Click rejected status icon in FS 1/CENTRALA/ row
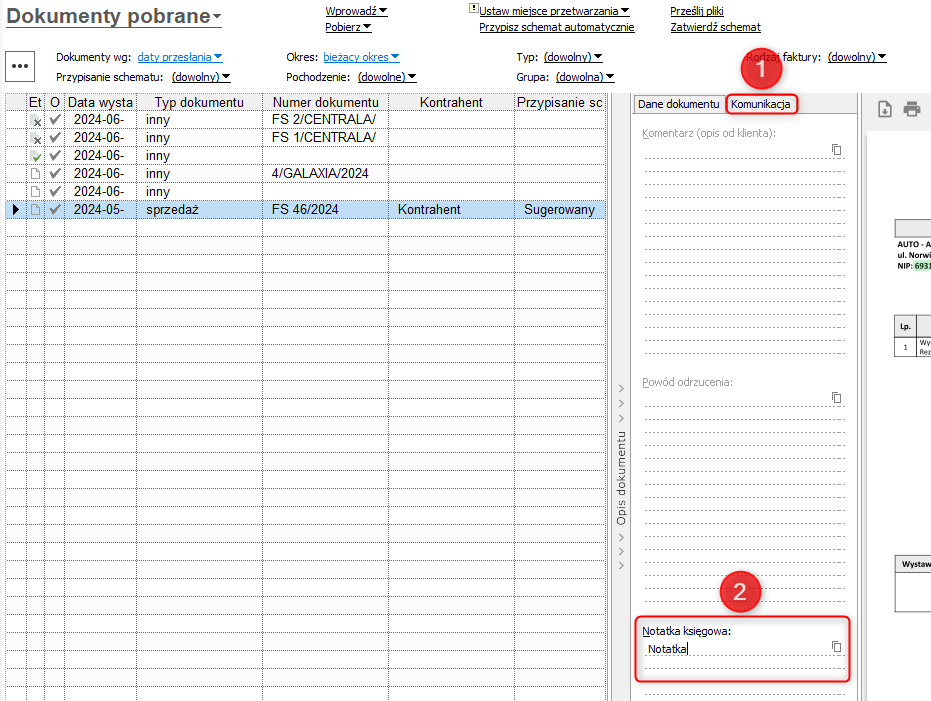Viewport: 931px width, 701px height. [x=36, y=138]
